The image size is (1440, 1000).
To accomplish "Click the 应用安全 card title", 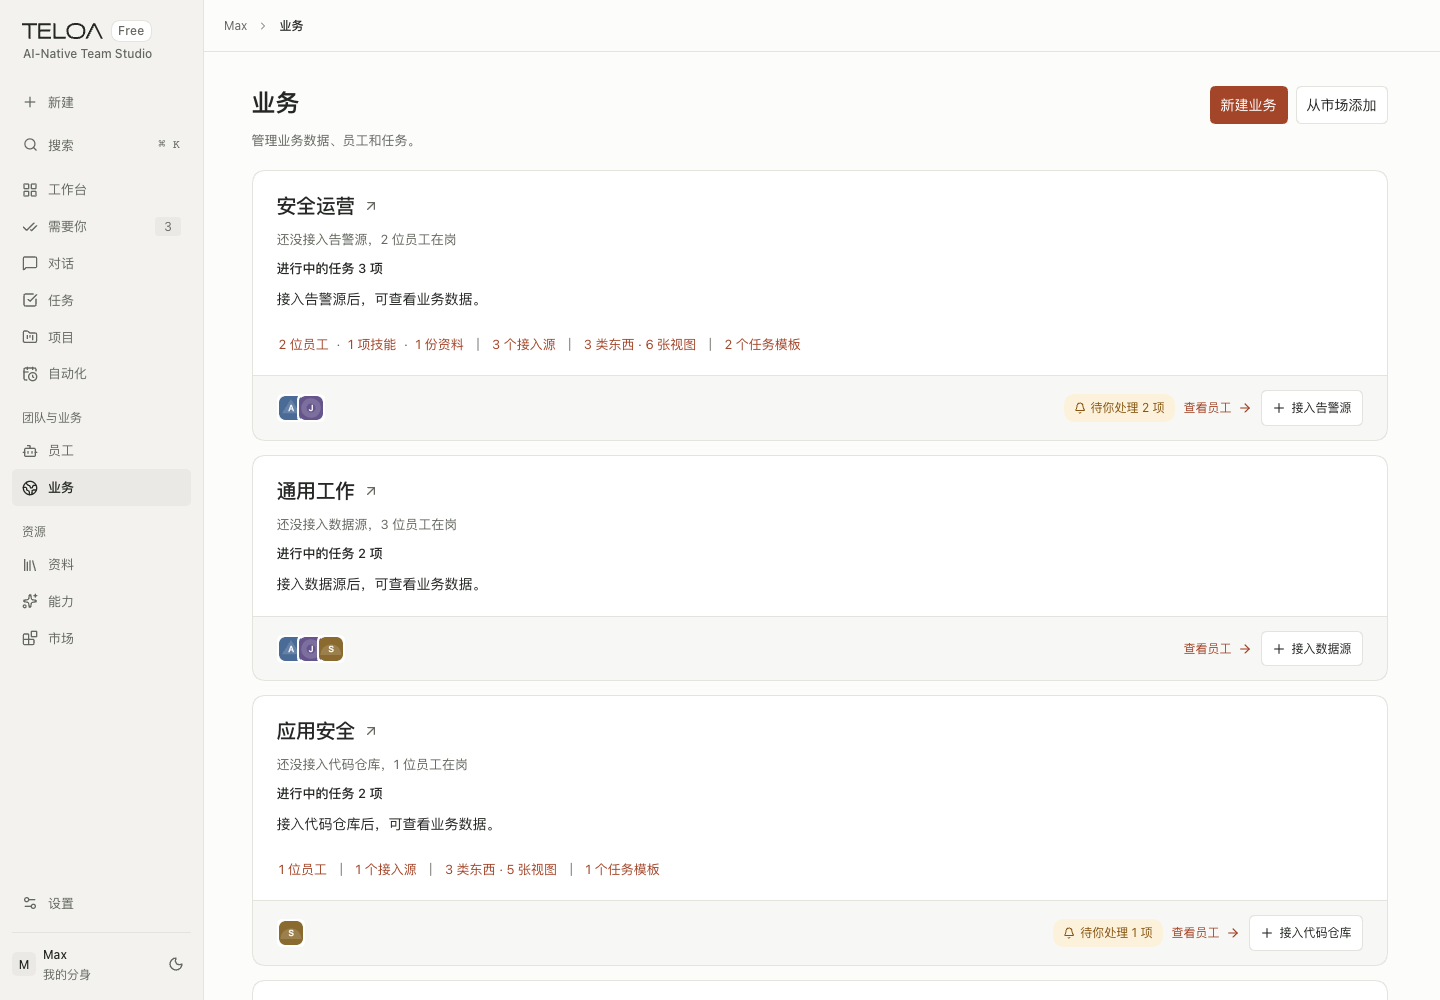I will tap(316, 731).
